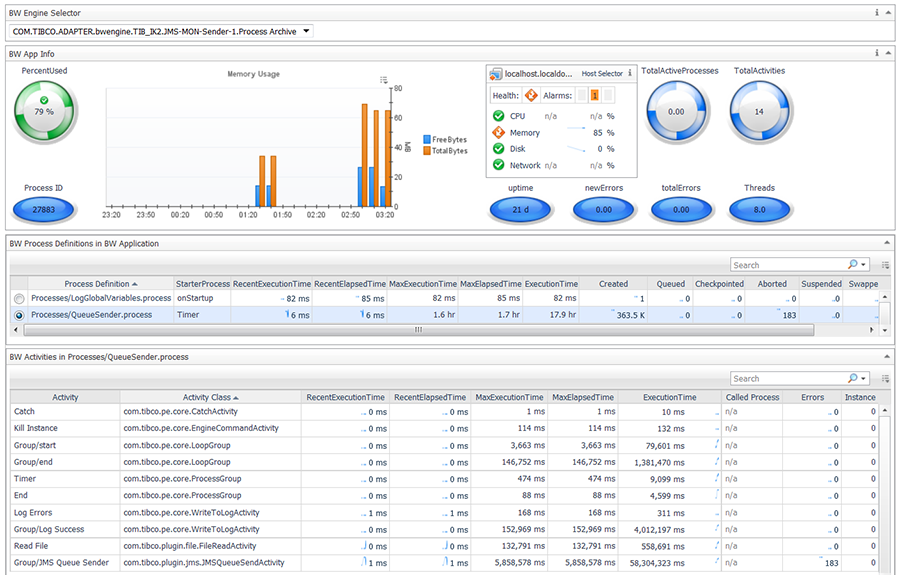Click JMS Queue Sender Errors value 183
The image size is (900, 575).
[x=831, y=563]
